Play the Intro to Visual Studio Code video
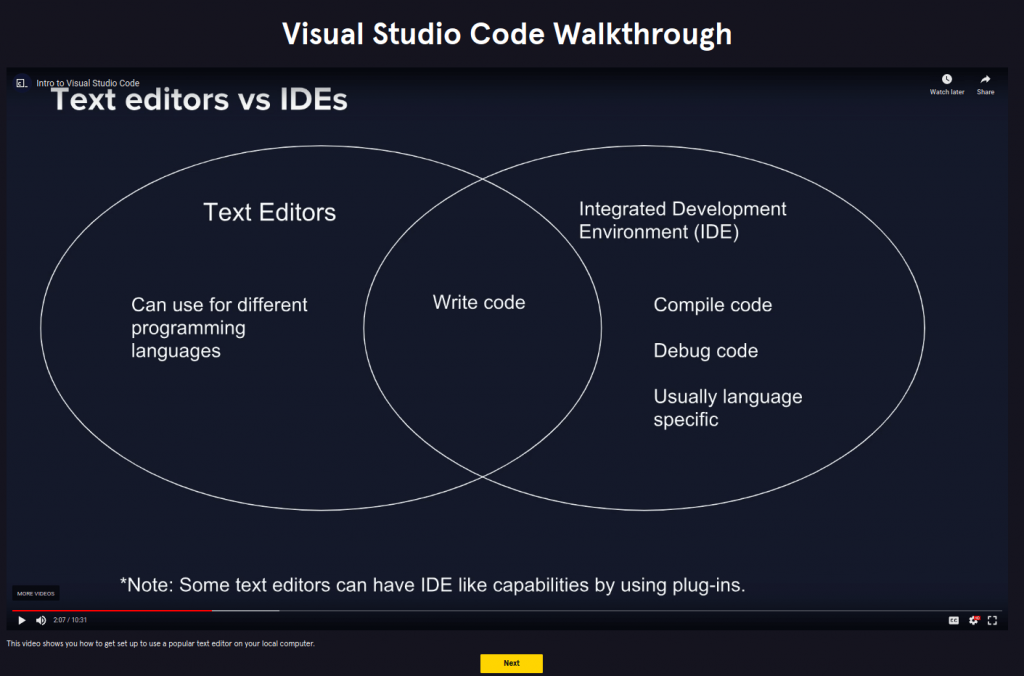Image resolution: width=1024 pixels, height=676 pixels. (22, 620)
